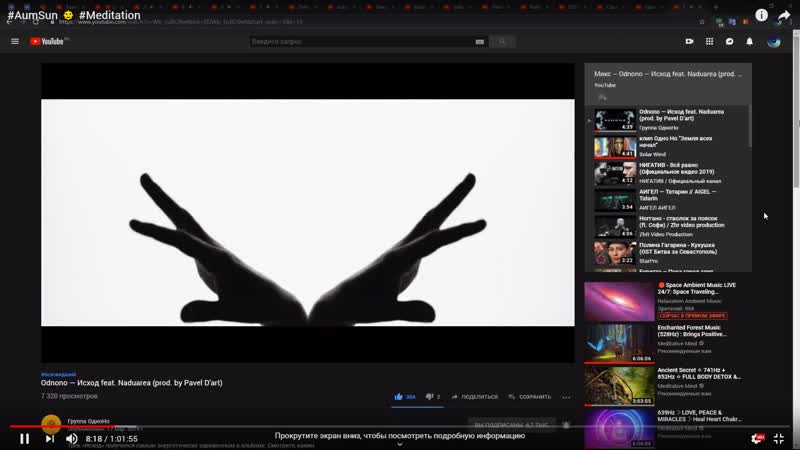Save the video to a playlist
Screen dimensions: 800x450
tap(530, 396)
